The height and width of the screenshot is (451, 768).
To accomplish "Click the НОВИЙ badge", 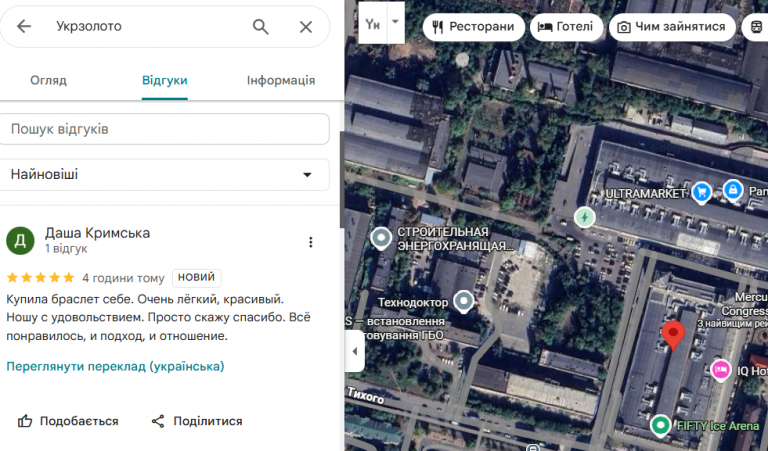I will pos(196,278).
